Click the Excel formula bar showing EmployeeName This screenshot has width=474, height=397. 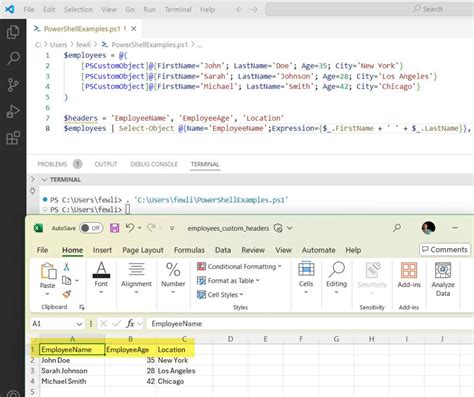pyautogui.click(x=310, y=324)
